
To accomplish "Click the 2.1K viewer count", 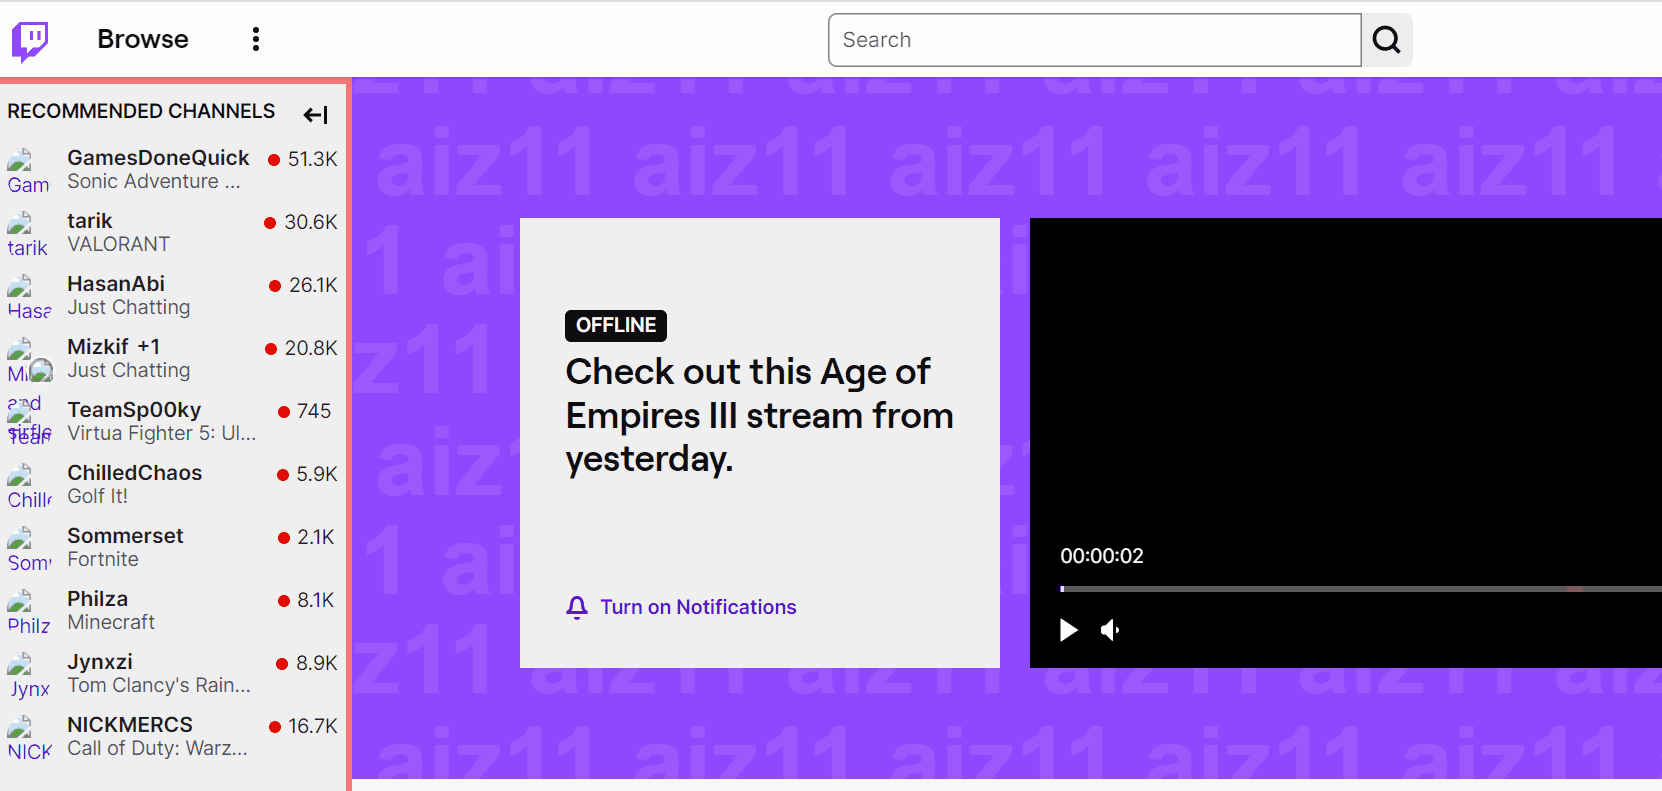I will click(316, 537).
